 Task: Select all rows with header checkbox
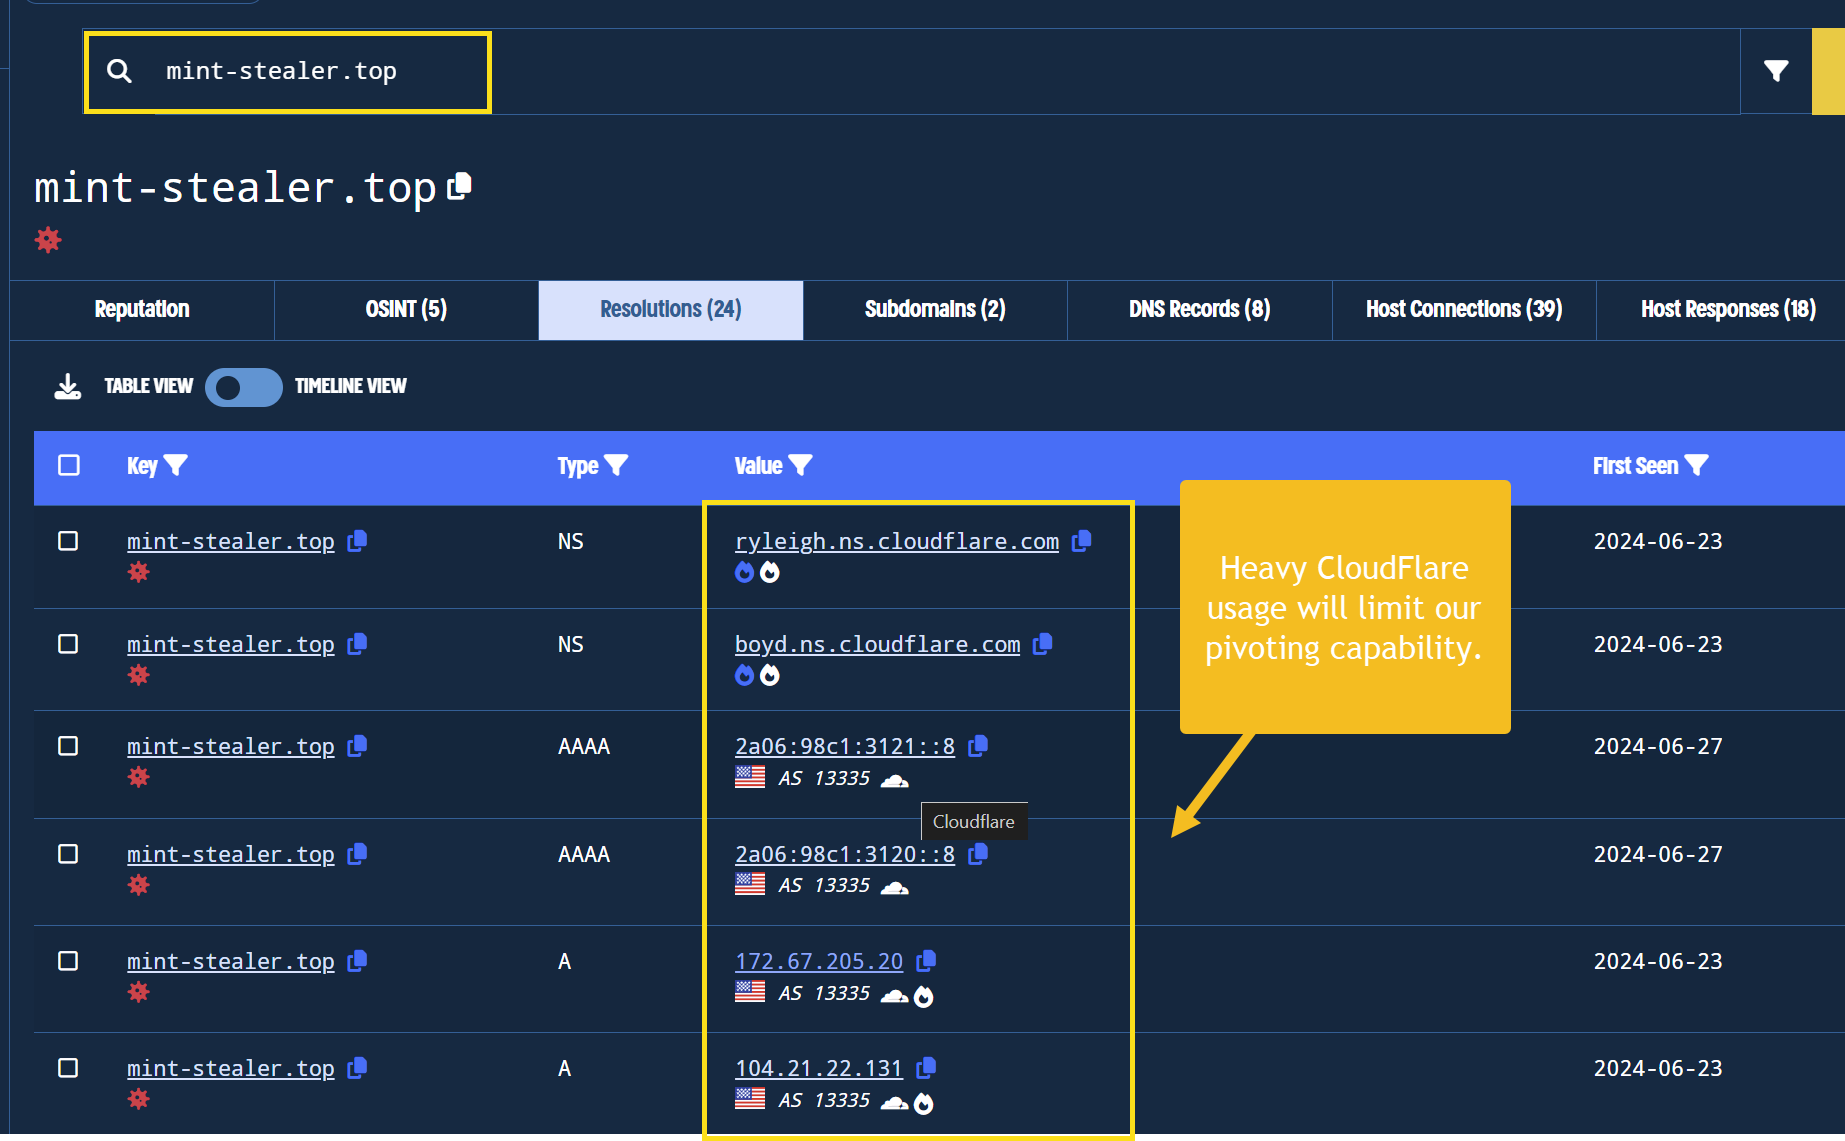[69, 465]
